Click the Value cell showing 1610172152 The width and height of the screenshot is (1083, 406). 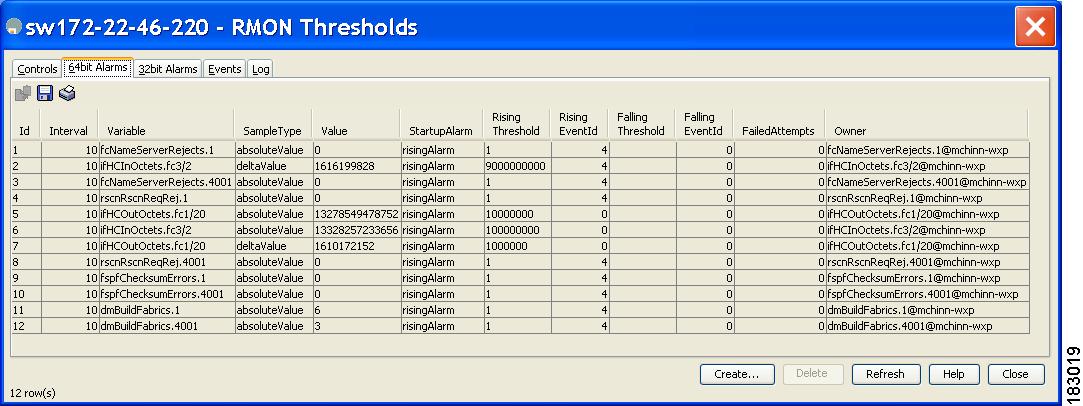345,246
